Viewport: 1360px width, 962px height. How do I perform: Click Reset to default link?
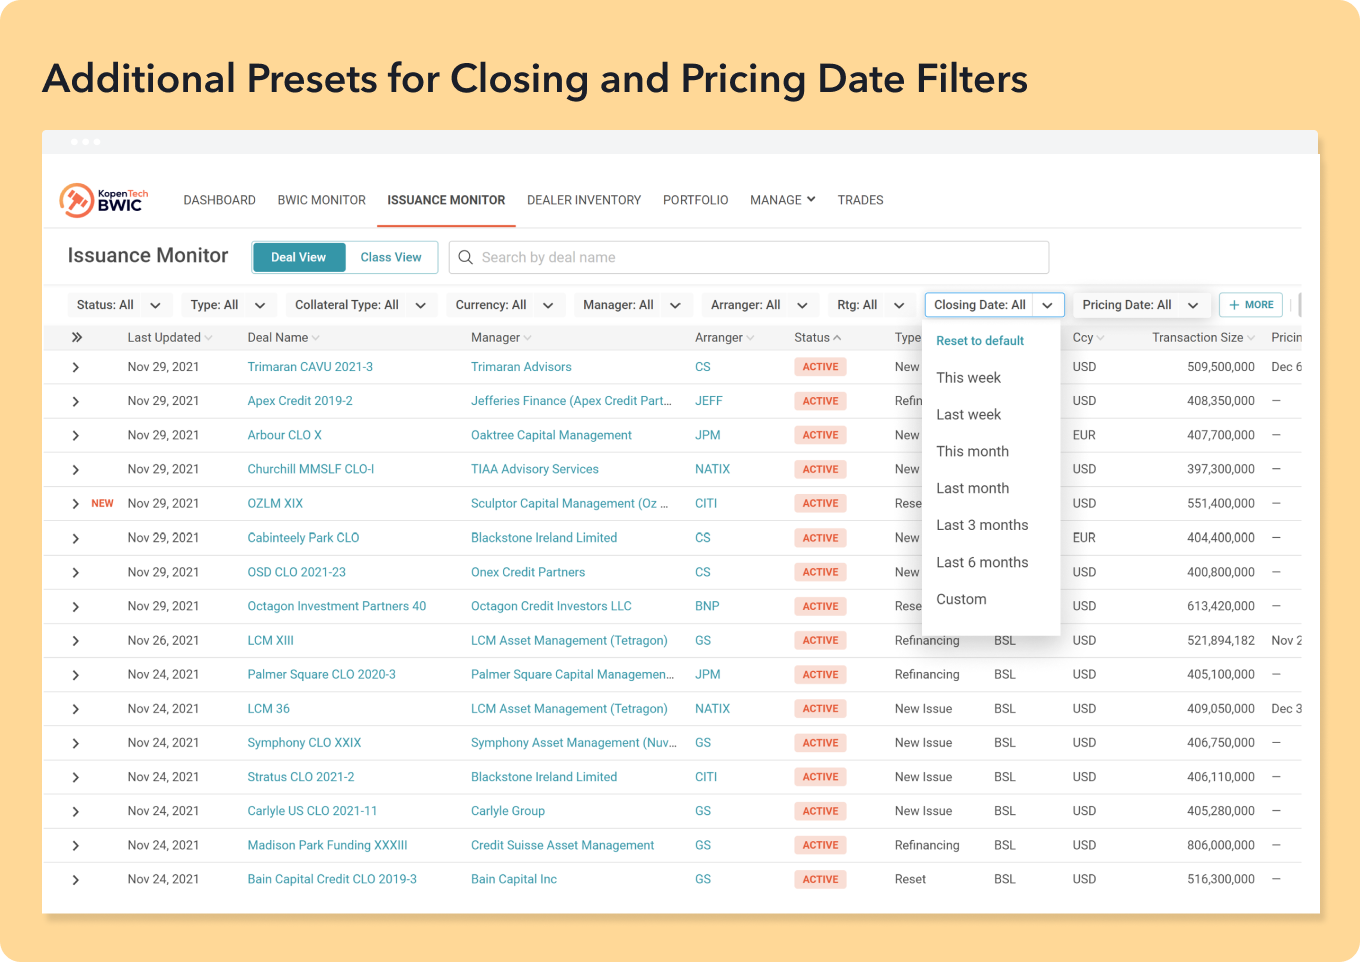pos(980,341)
